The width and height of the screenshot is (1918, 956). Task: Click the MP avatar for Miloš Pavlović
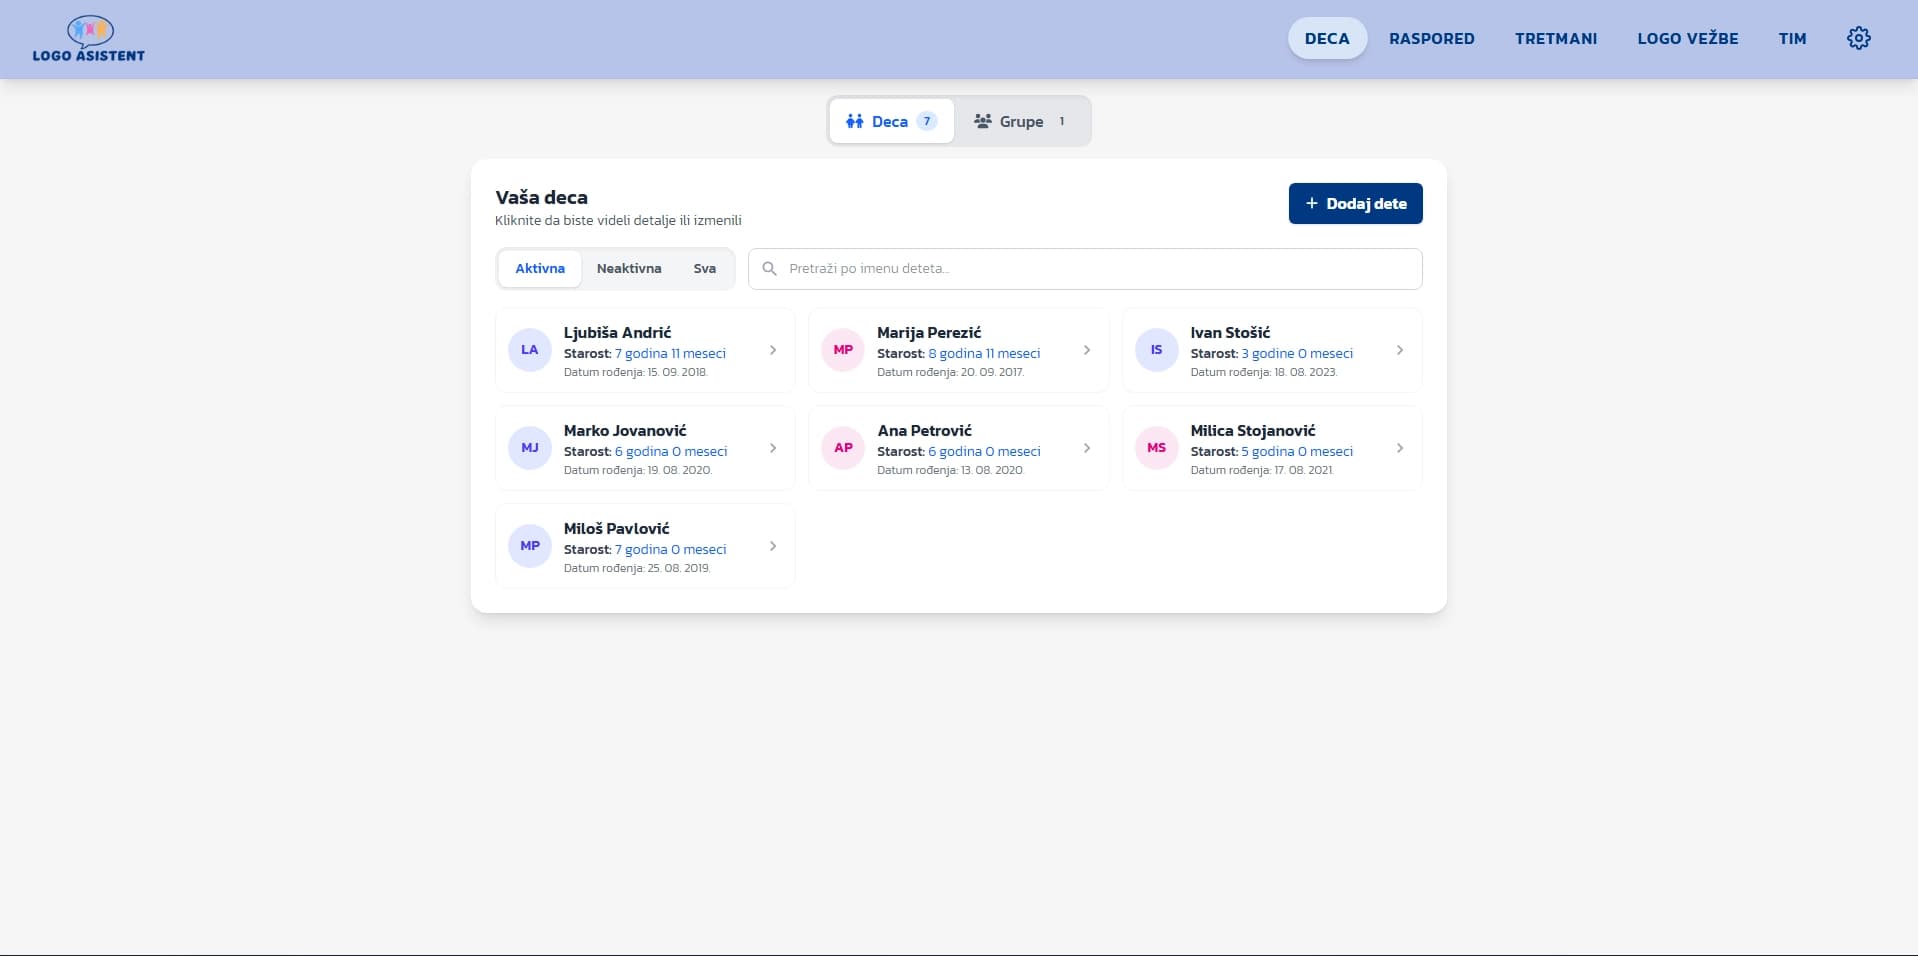530,546
